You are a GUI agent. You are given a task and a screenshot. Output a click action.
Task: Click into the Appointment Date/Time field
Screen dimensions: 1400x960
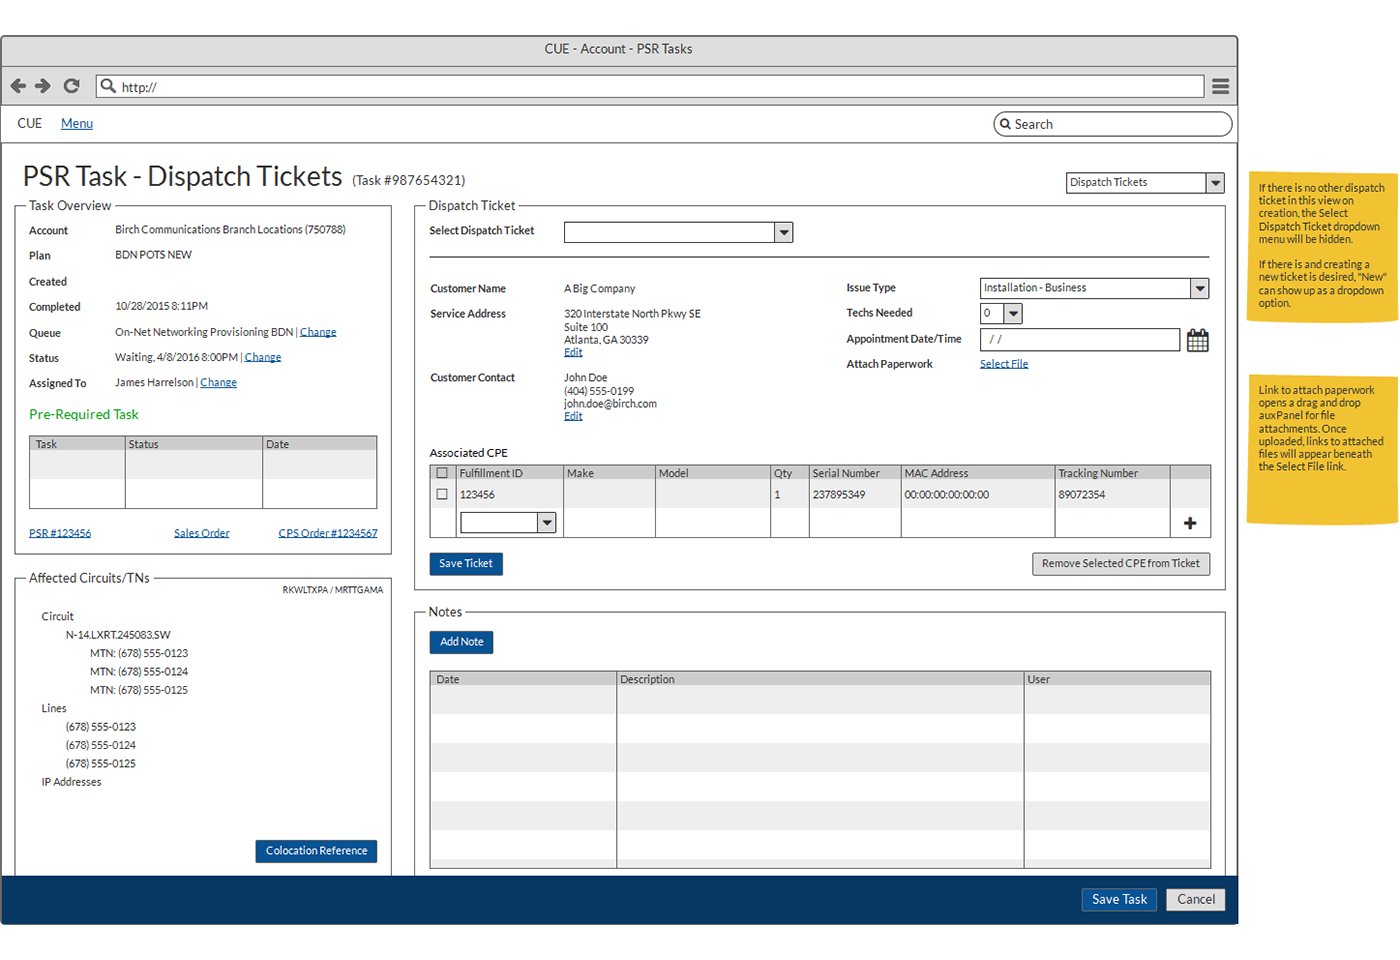point(1080,340)
